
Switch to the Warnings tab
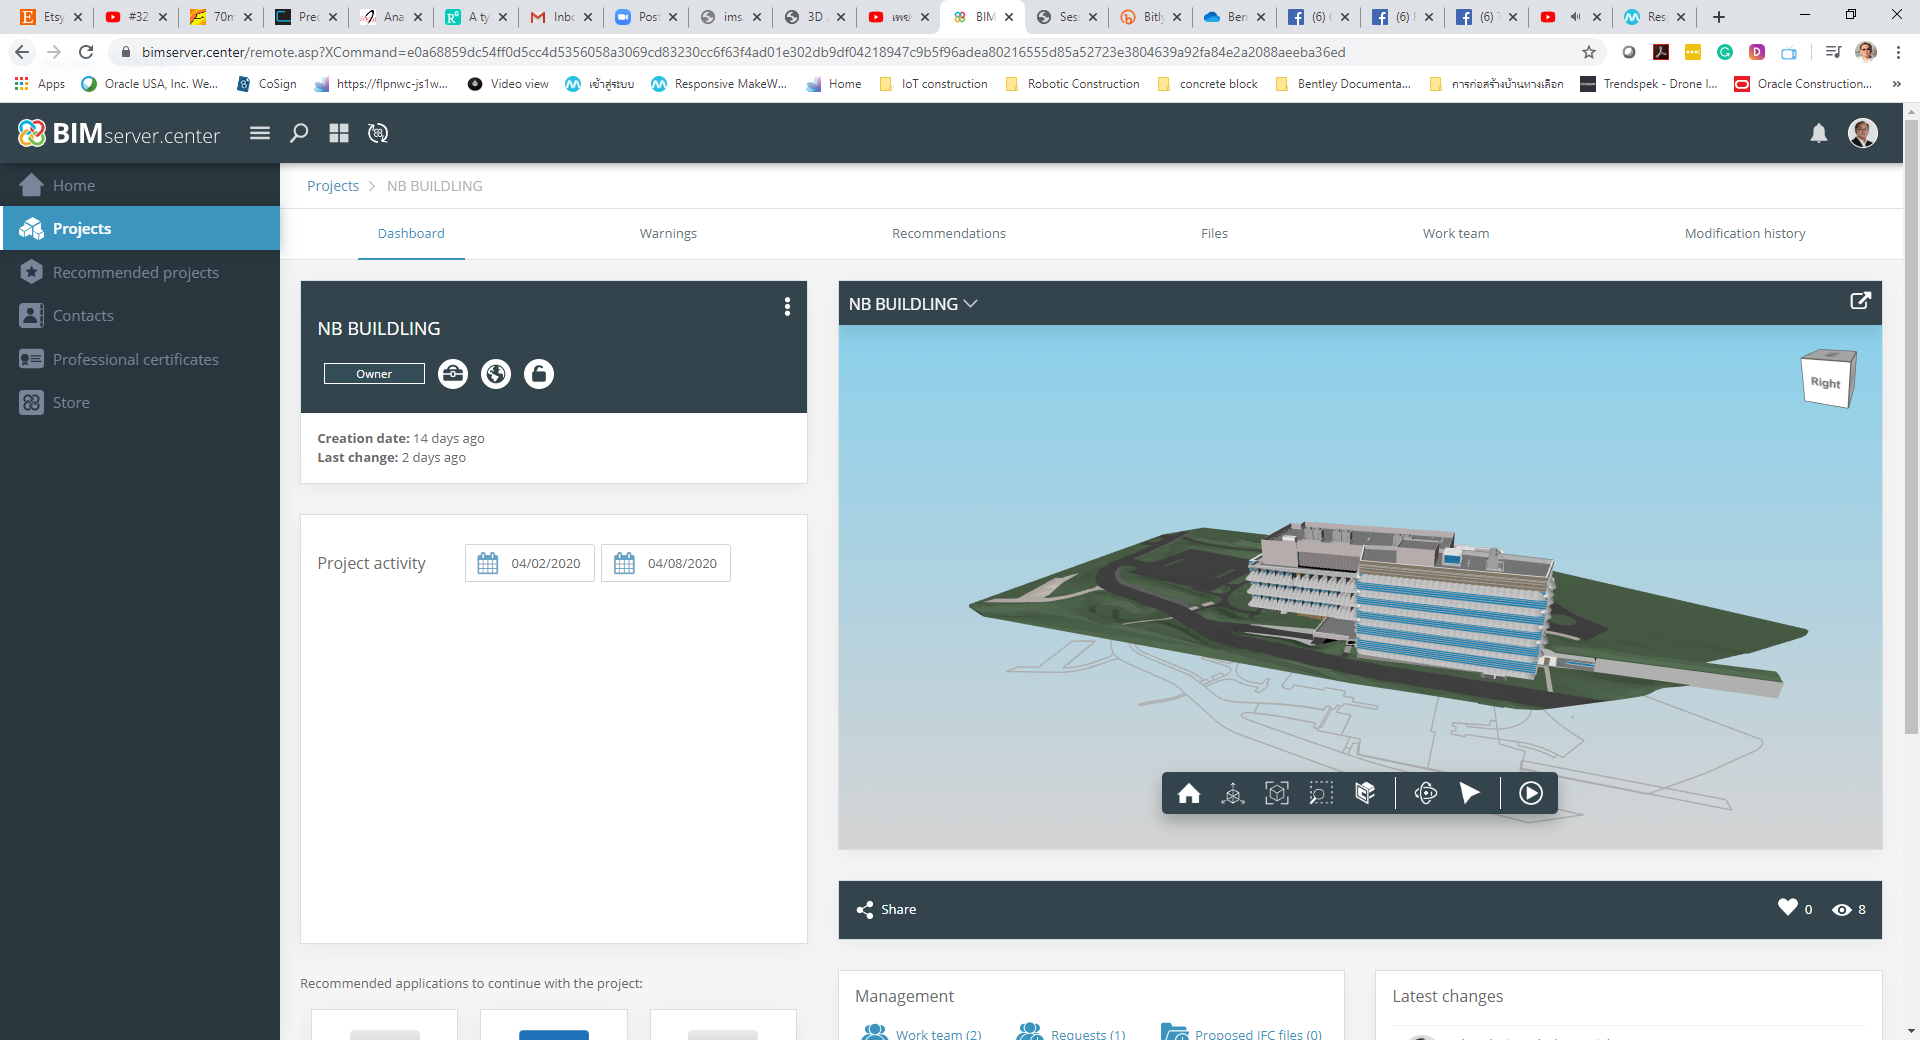coord(668,233)
